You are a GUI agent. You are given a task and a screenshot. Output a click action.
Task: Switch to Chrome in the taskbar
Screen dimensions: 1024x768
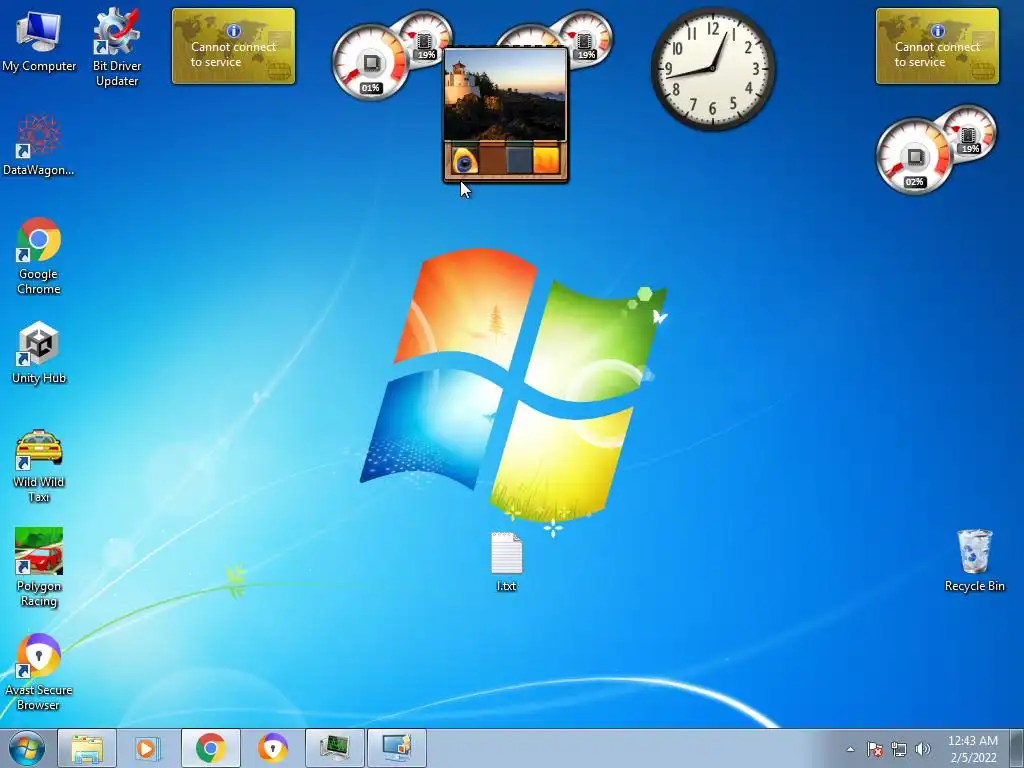pos(210,748)
